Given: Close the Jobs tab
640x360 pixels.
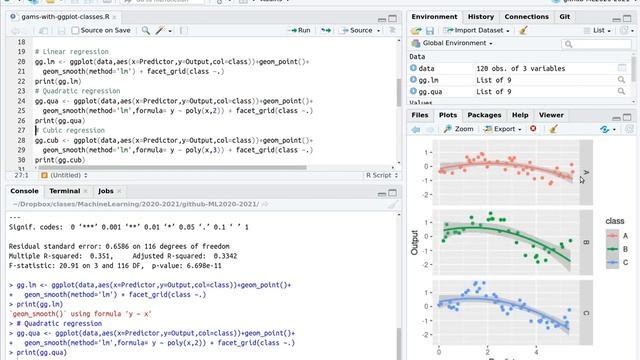Looking at the screenshot, I should (119, 191).
